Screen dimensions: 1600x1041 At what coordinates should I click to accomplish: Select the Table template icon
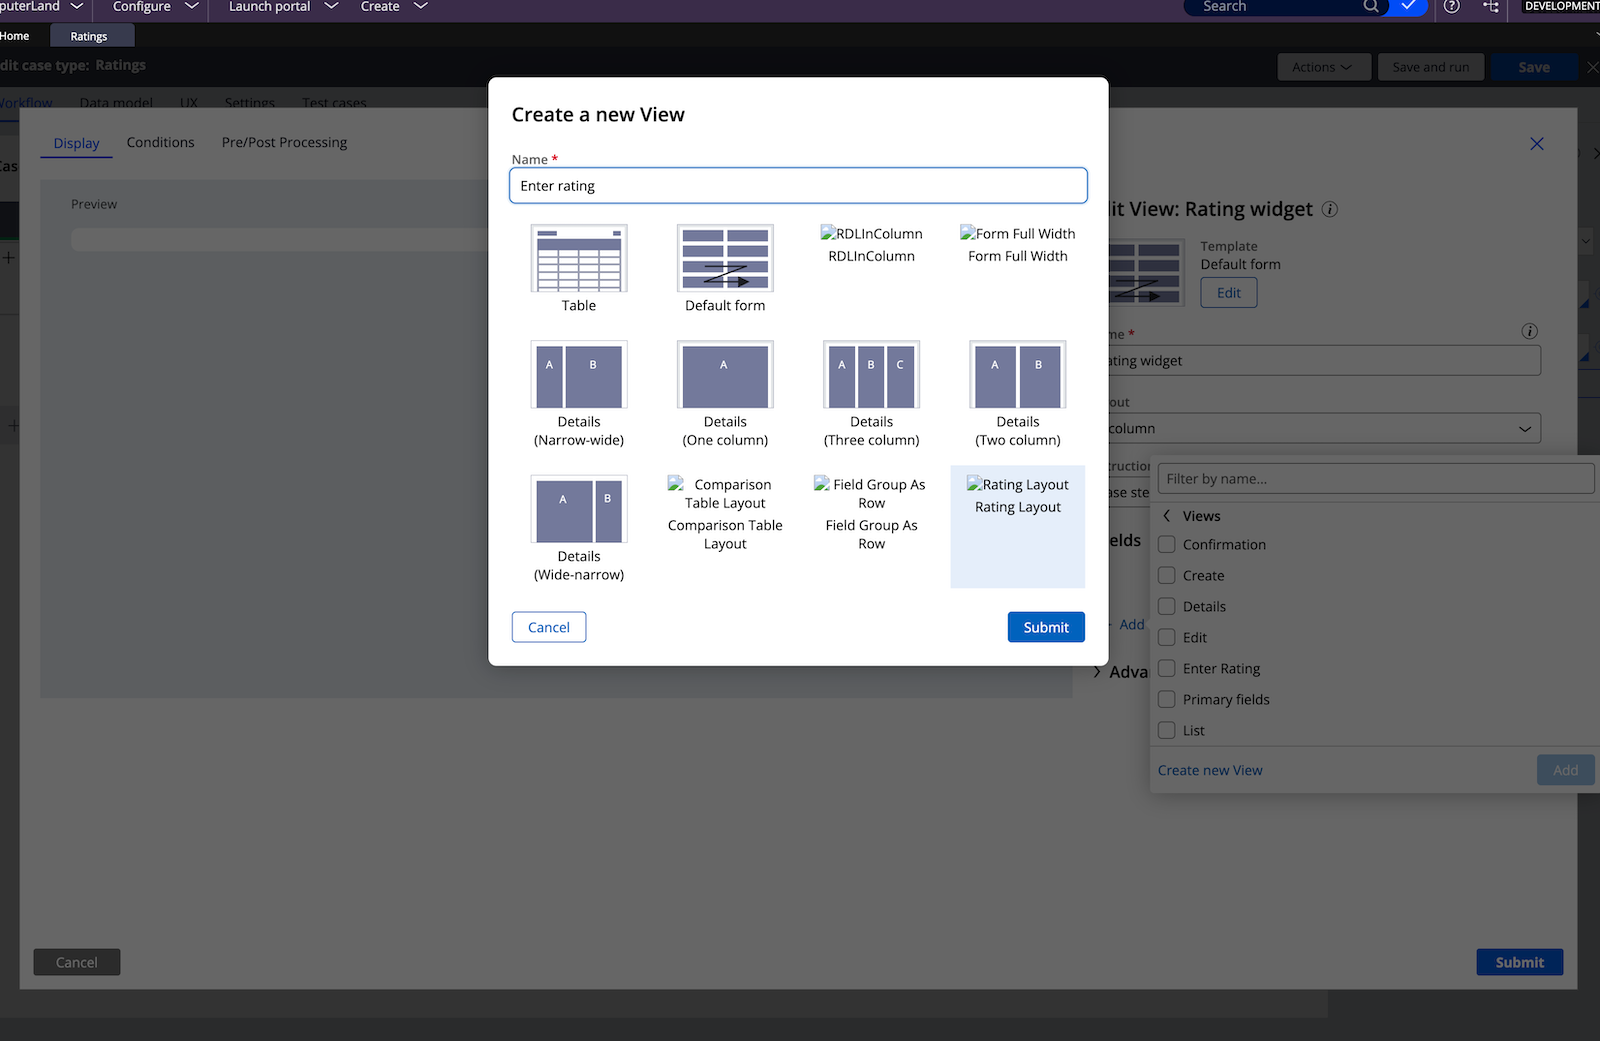pyautogui.click(x=579, y=259)
